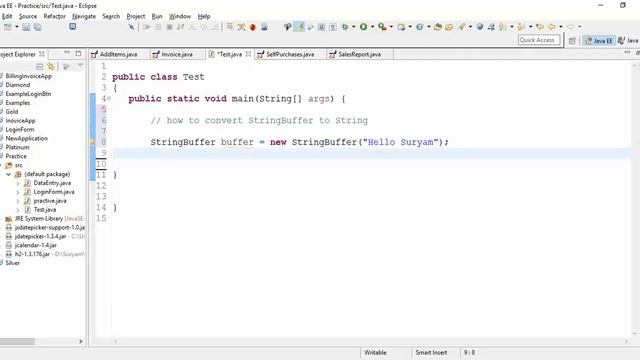Screen dimensions: 640x360
Task: Click the Next Annotation icon
Action: click(x=503, y=27)
